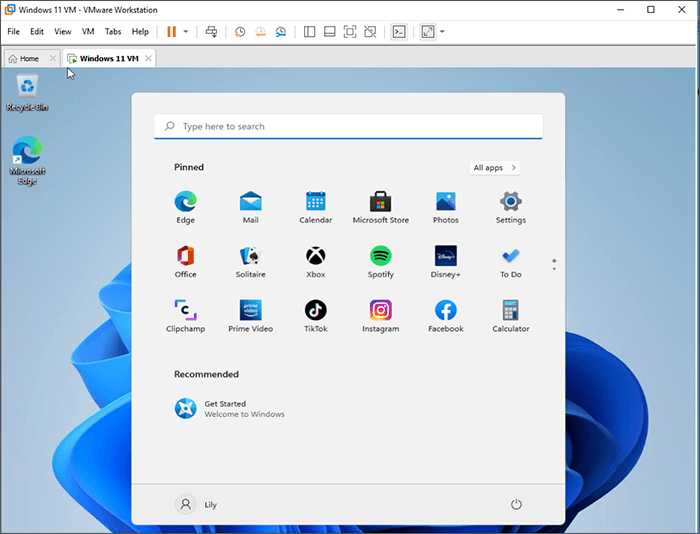
Task: Expand the All apps list
Action: [494, 168]
